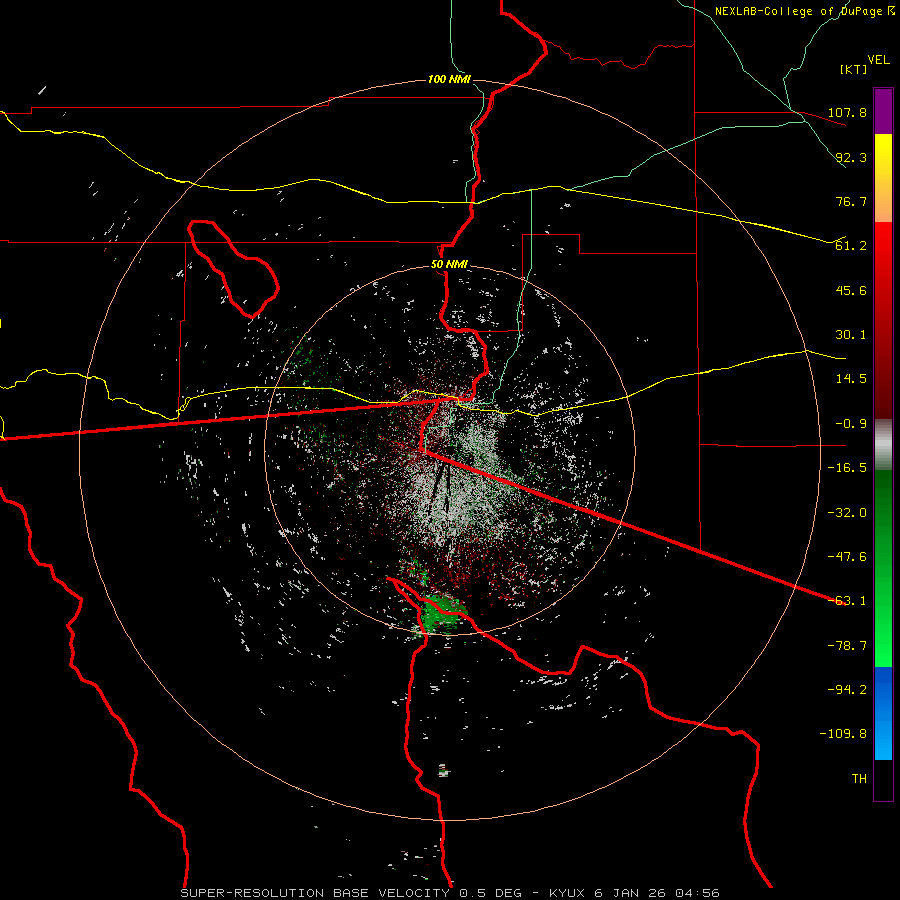Click the -47.6 velocity scale value
The height and width of the screenshot is (900, 900).
tap(847, 556)
